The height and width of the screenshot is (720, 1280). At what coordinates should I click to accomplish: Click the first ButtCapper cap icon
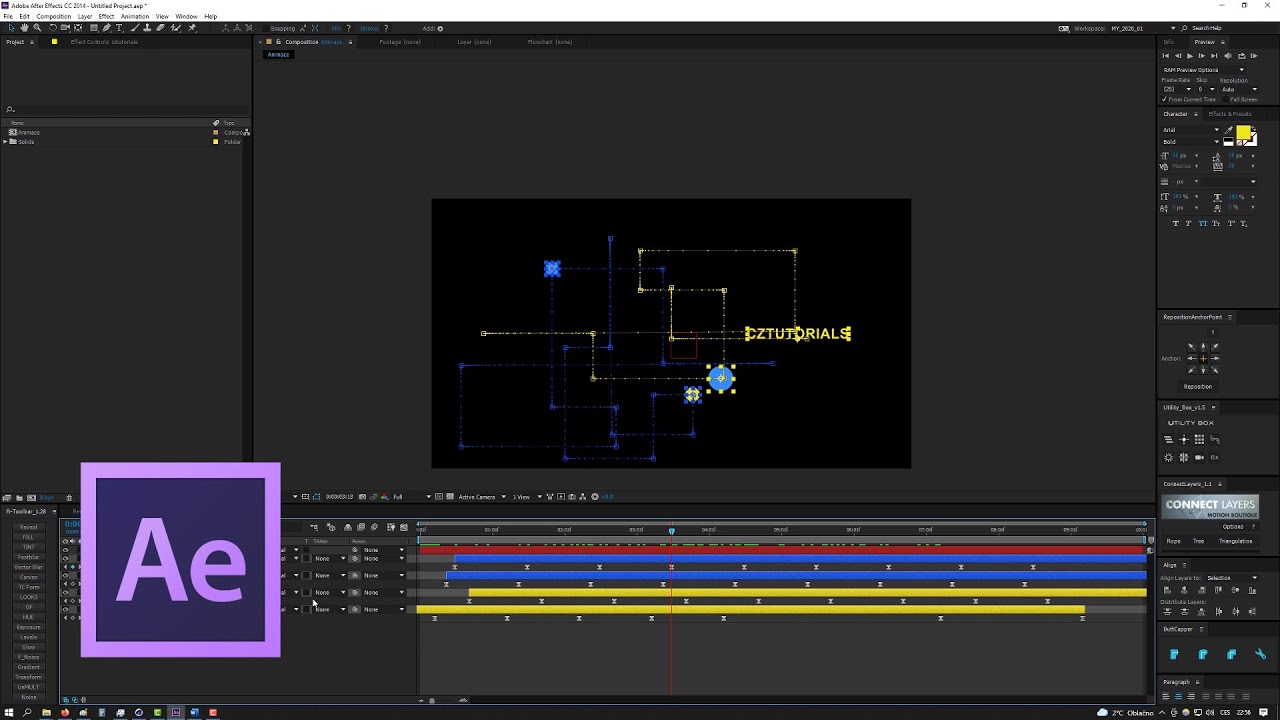point(1174,654)
